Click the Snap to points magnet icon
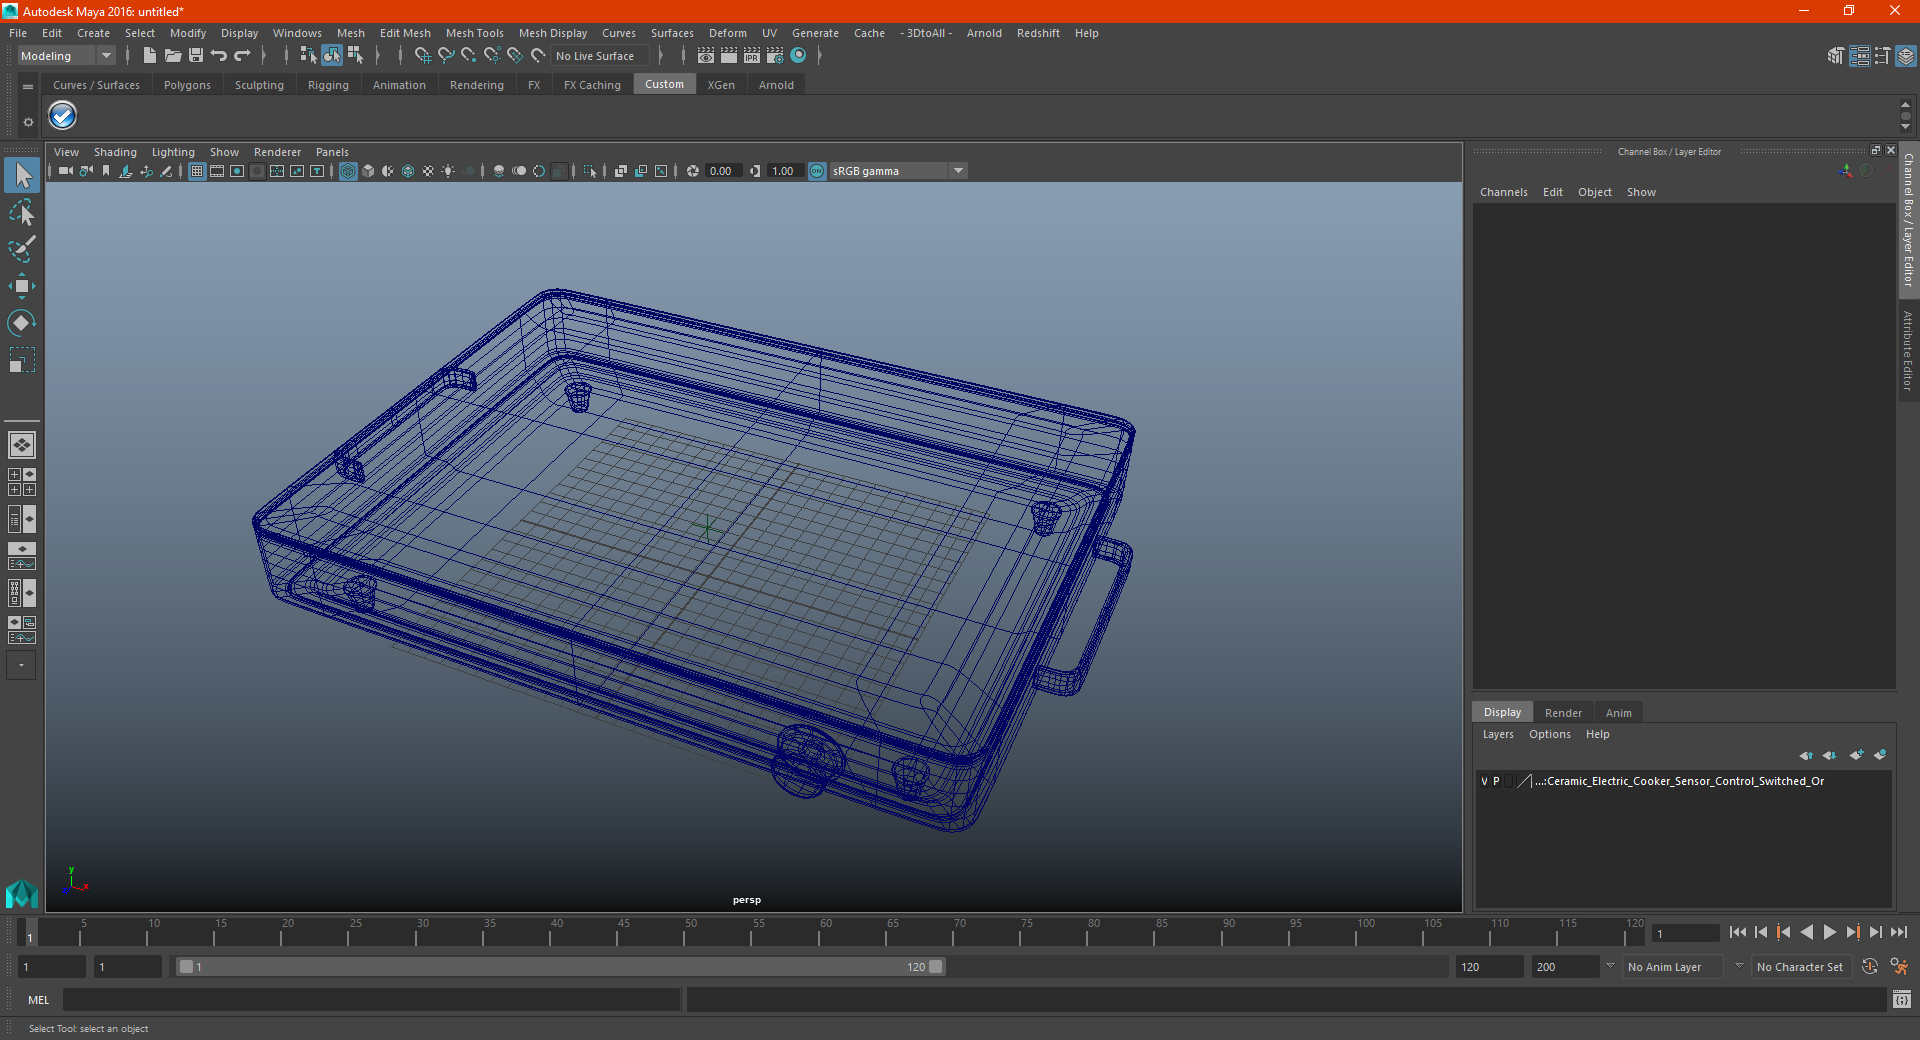Image resolution: width=1920 pixels, height=1040 pixels. pos(468,56)
